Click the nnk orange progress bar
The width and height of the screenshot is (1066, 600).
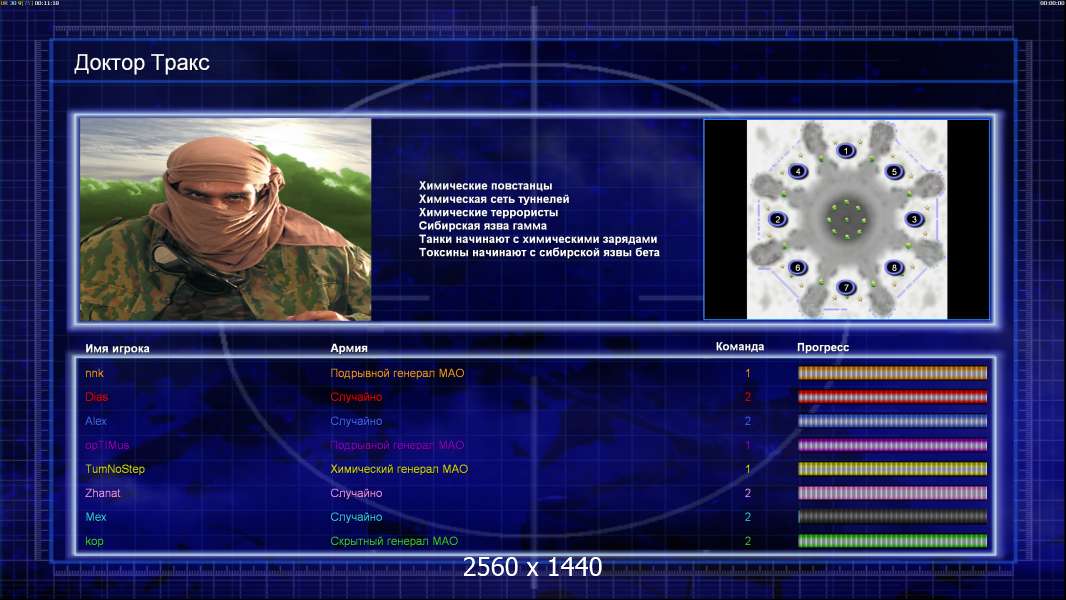[892, 373]
